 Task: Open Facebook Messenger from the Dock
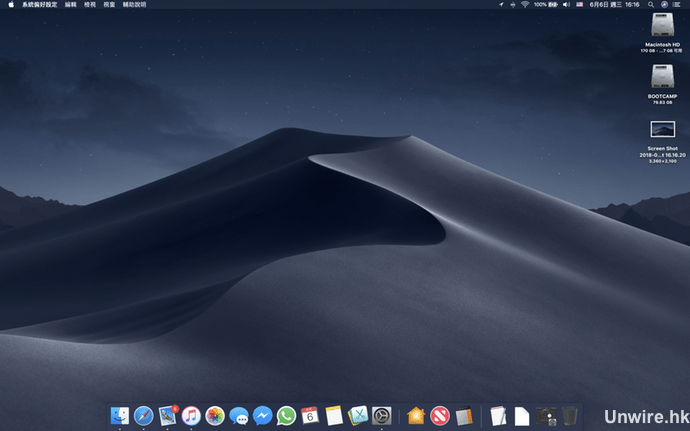tap(263, 416)
